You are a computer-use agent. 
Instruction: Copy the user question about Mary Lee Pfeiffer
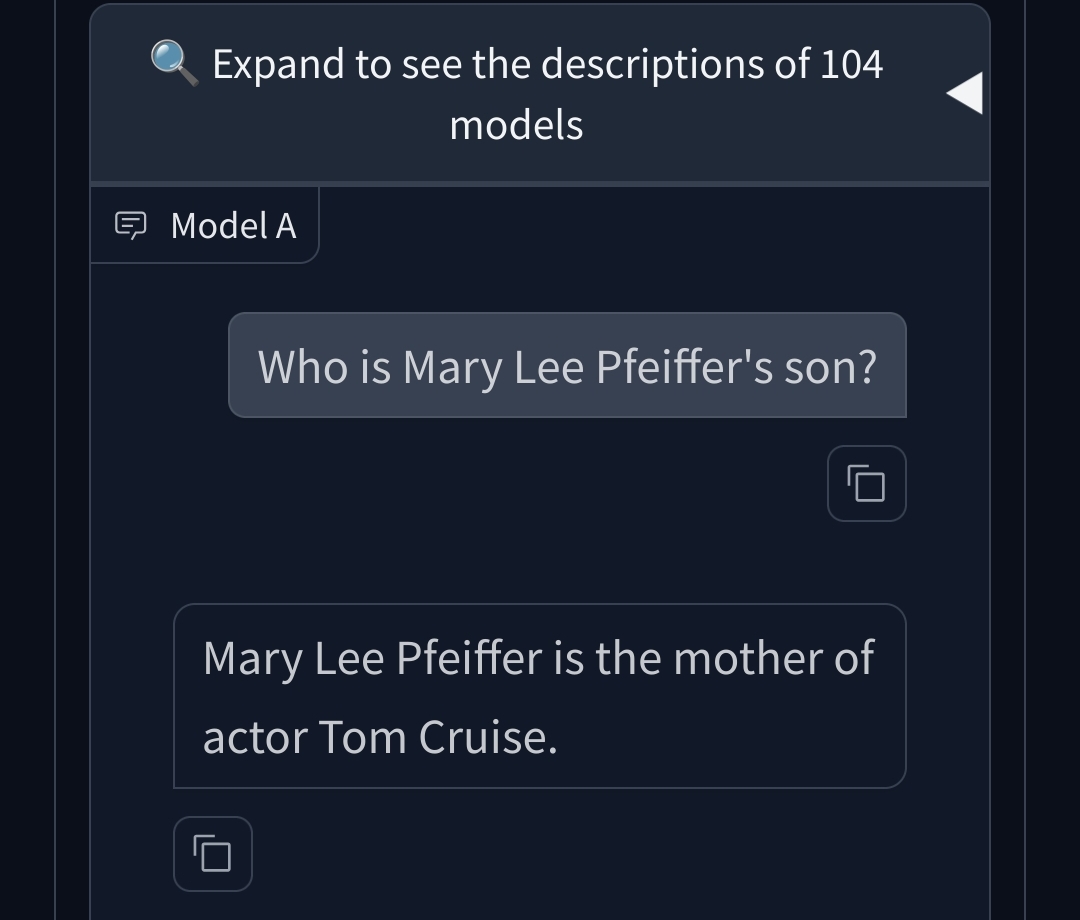(x=866, y=483)
